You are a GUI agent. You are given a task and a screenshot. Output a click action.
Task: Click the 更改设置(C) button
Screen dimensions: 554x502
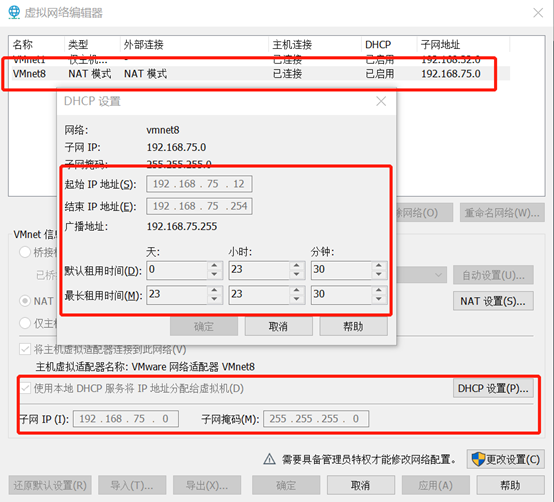[x=506, y=460]
